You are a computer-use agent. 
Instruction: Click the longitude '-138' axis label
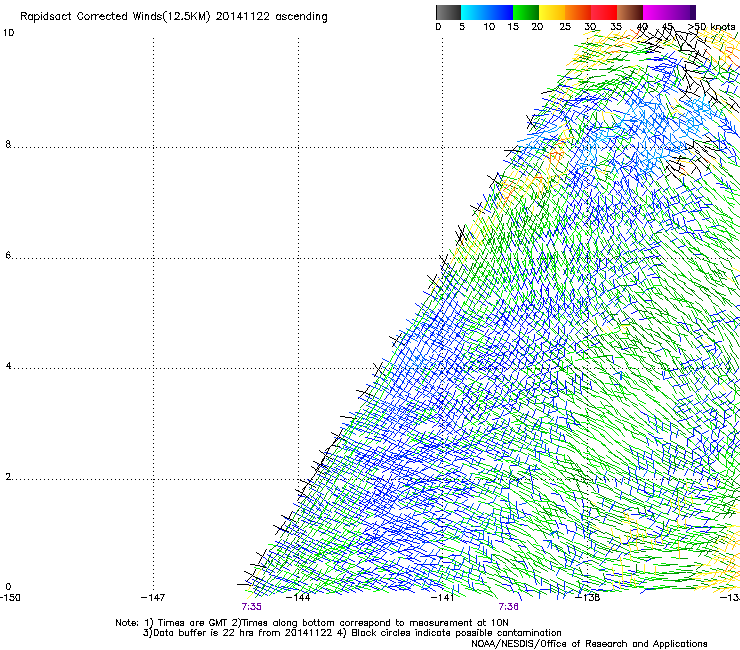587,598
